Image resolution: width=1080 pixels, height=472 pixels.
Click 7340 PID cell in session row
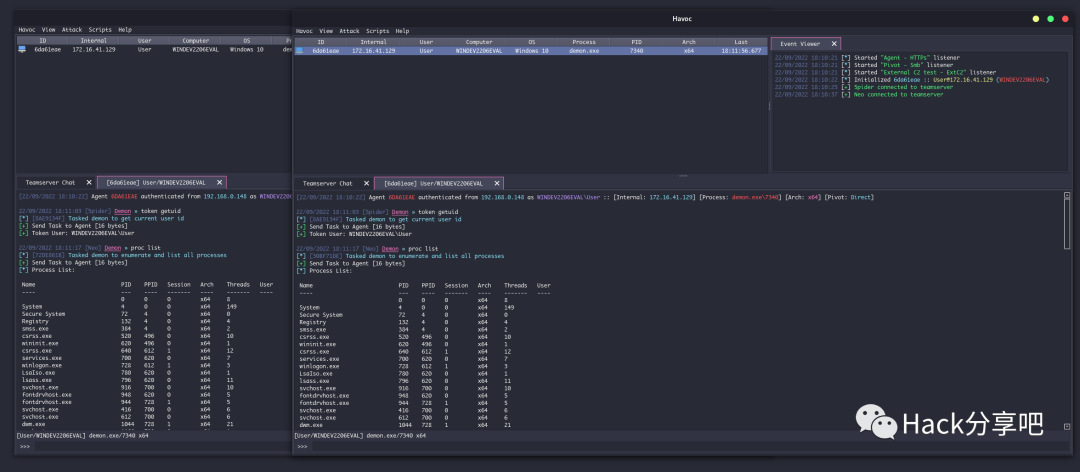click(x=636, y=51)
